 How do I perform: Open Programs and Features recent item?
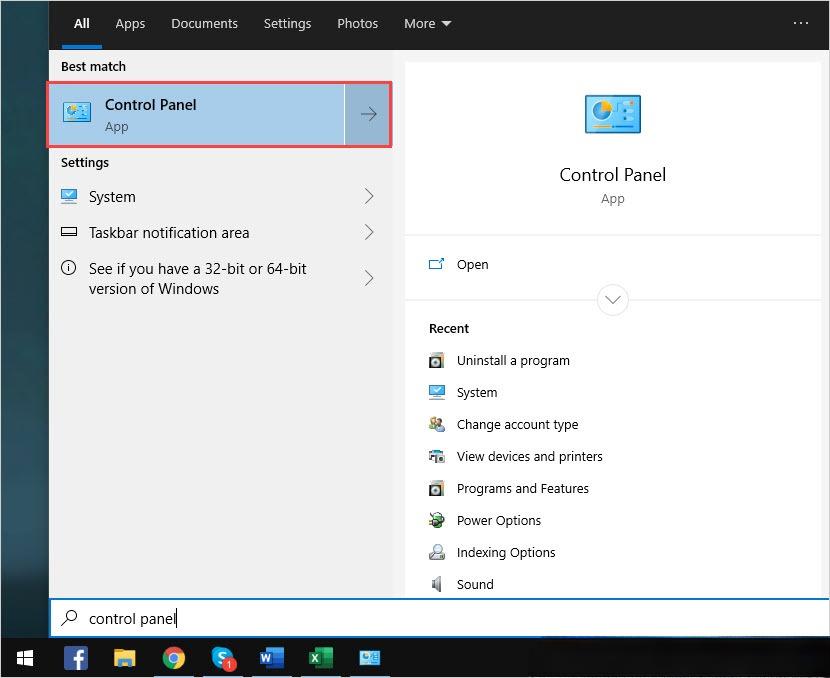(x=522, y=489)
